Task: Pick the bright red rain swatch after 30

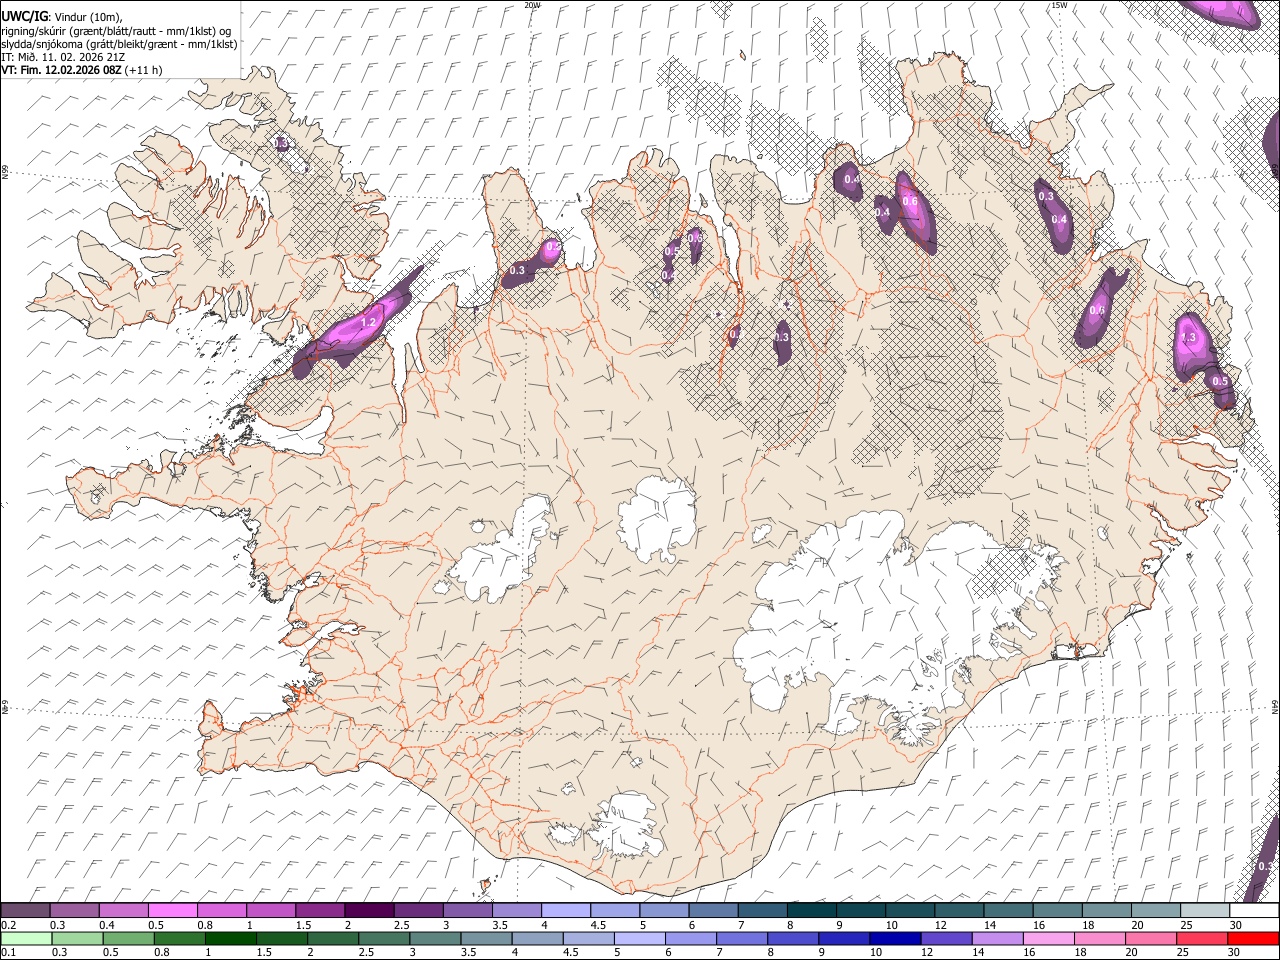Action: (x=1253, y=939)
